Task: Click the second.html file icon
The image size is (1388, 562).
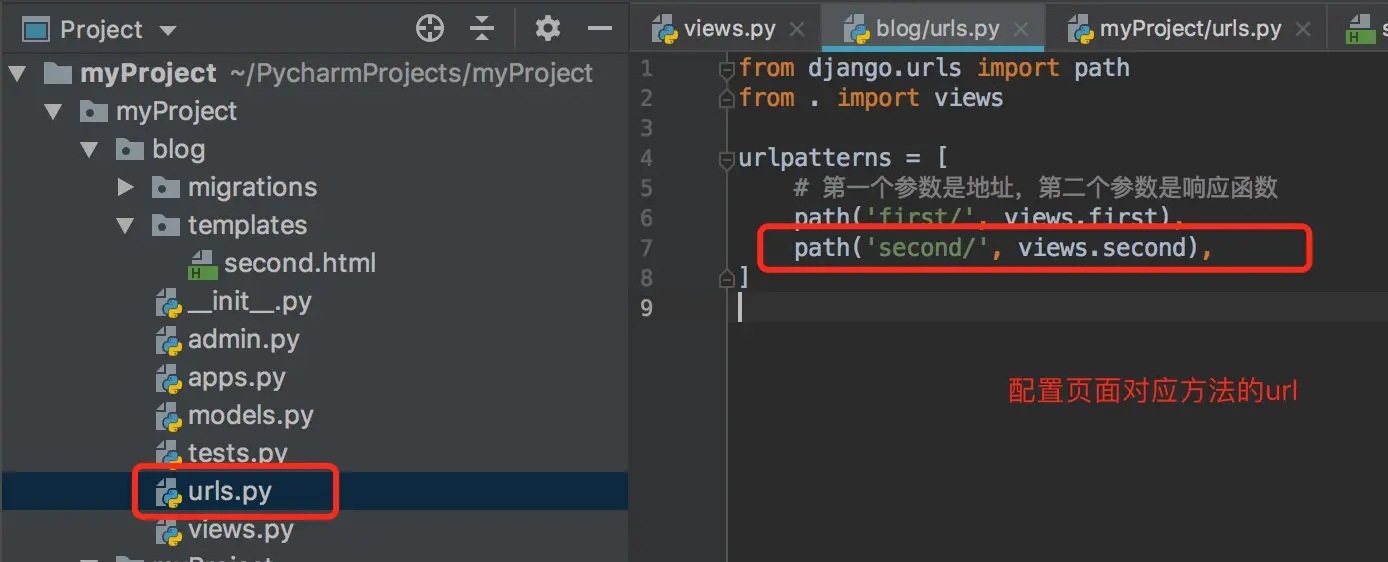Action: pos(203,264)
